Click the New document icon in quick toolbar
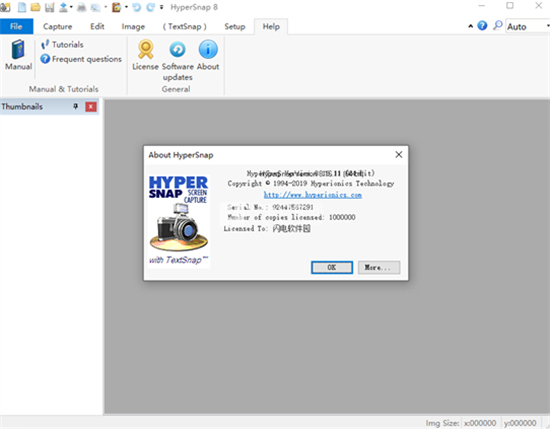Screen dimensions: 550x429 click(22, 7)
